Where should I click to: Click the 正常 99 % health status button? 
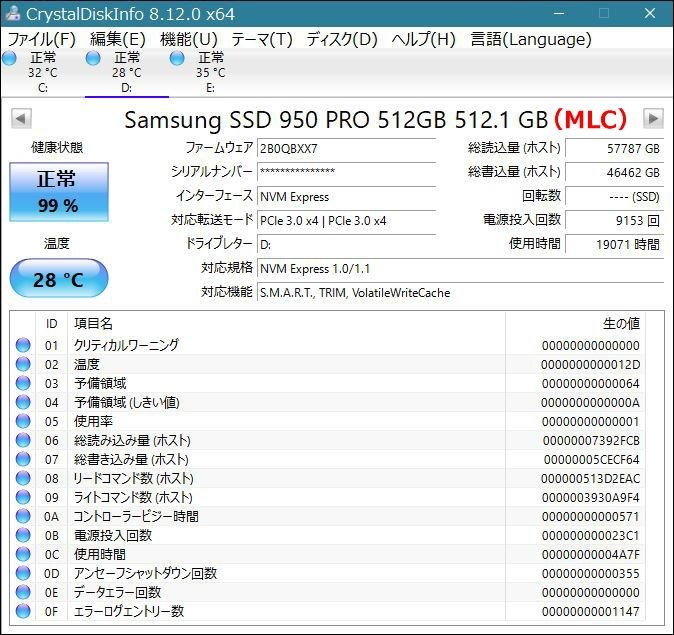click(x=59, y=192)
